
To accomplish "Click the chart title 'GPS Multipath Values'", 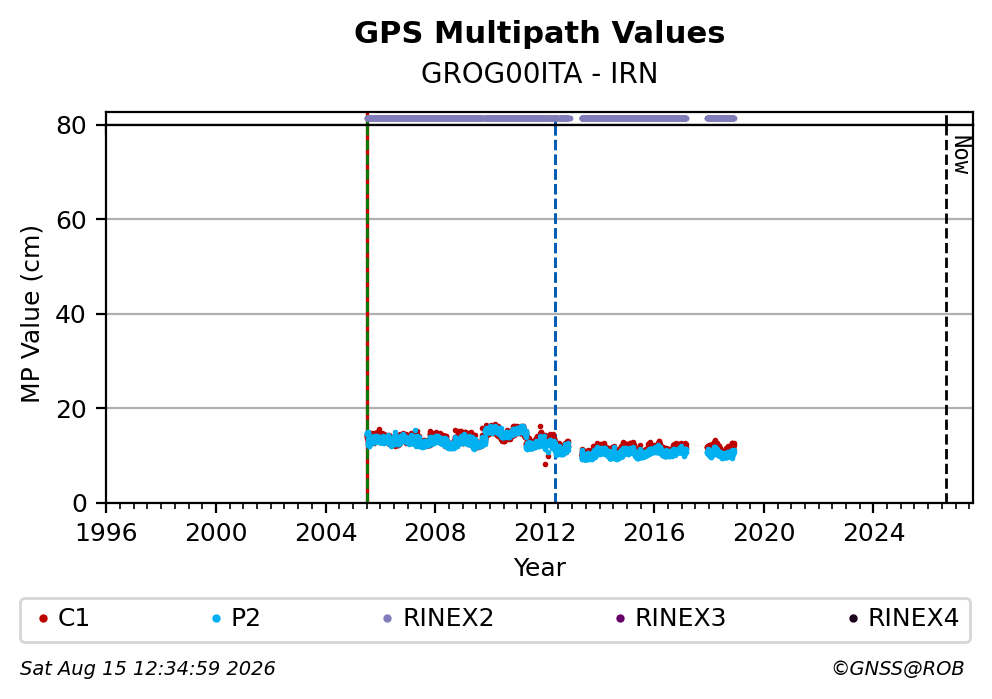I will 539,33.
